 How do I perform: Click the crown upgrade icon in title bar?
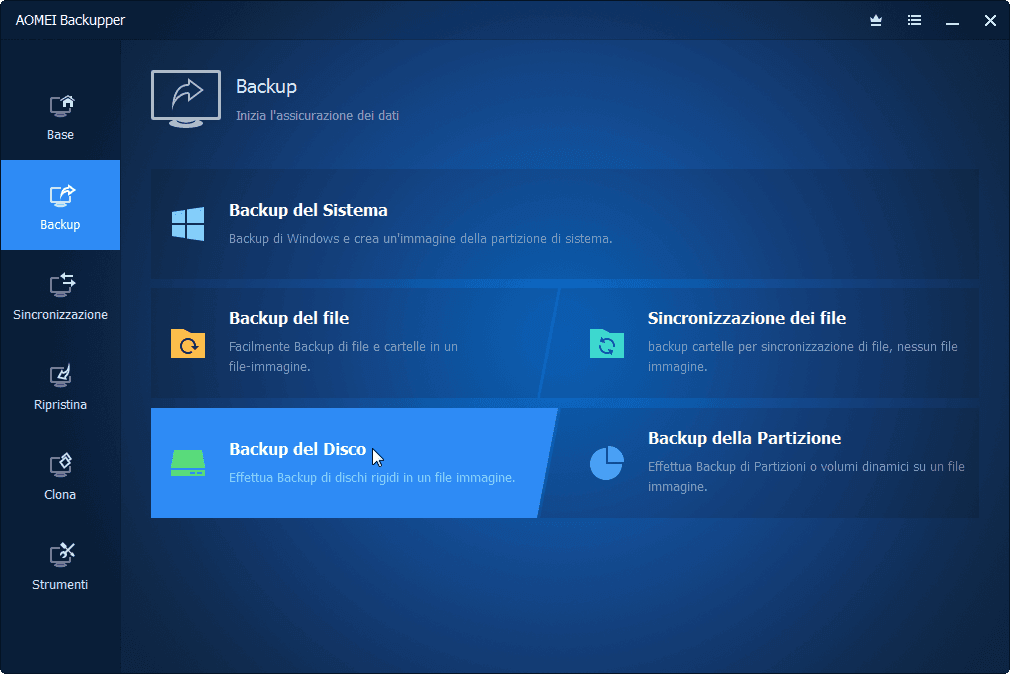876,21
